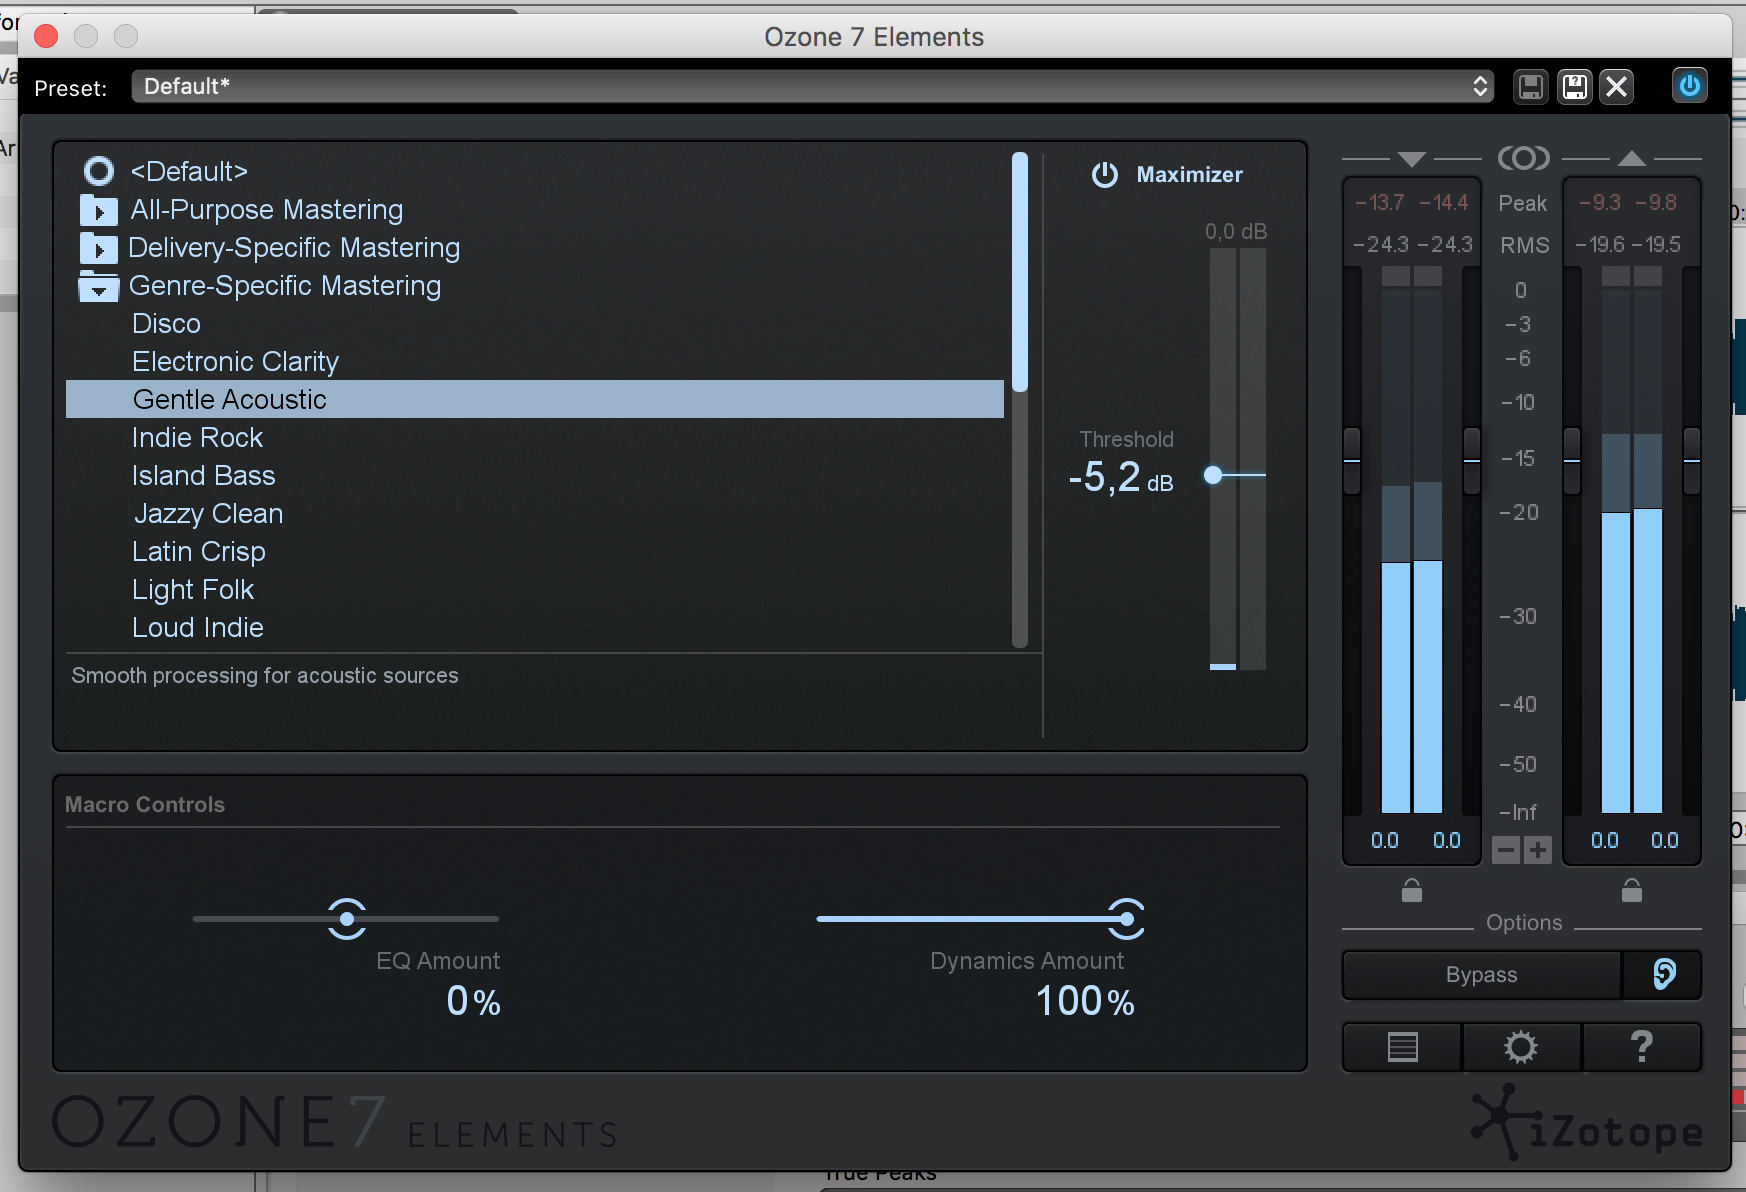The height and width of the screenshot is (1192, 1746).
Task: Click the save-as preset icon with question mark
Action: tap(1573, 86)
